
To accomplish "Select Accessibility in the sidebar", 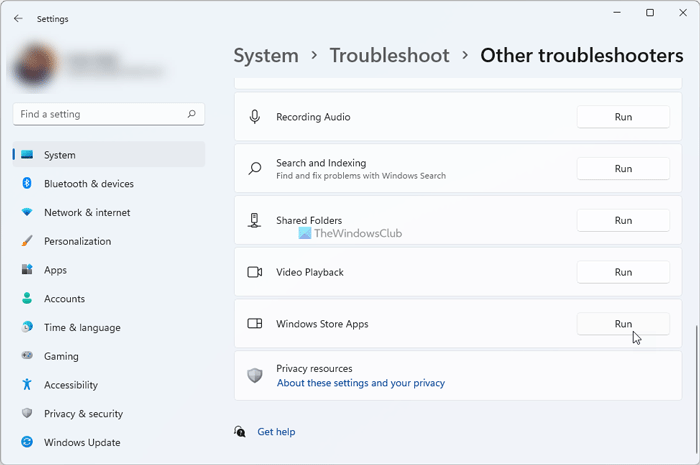I will [x=70, y=385].
